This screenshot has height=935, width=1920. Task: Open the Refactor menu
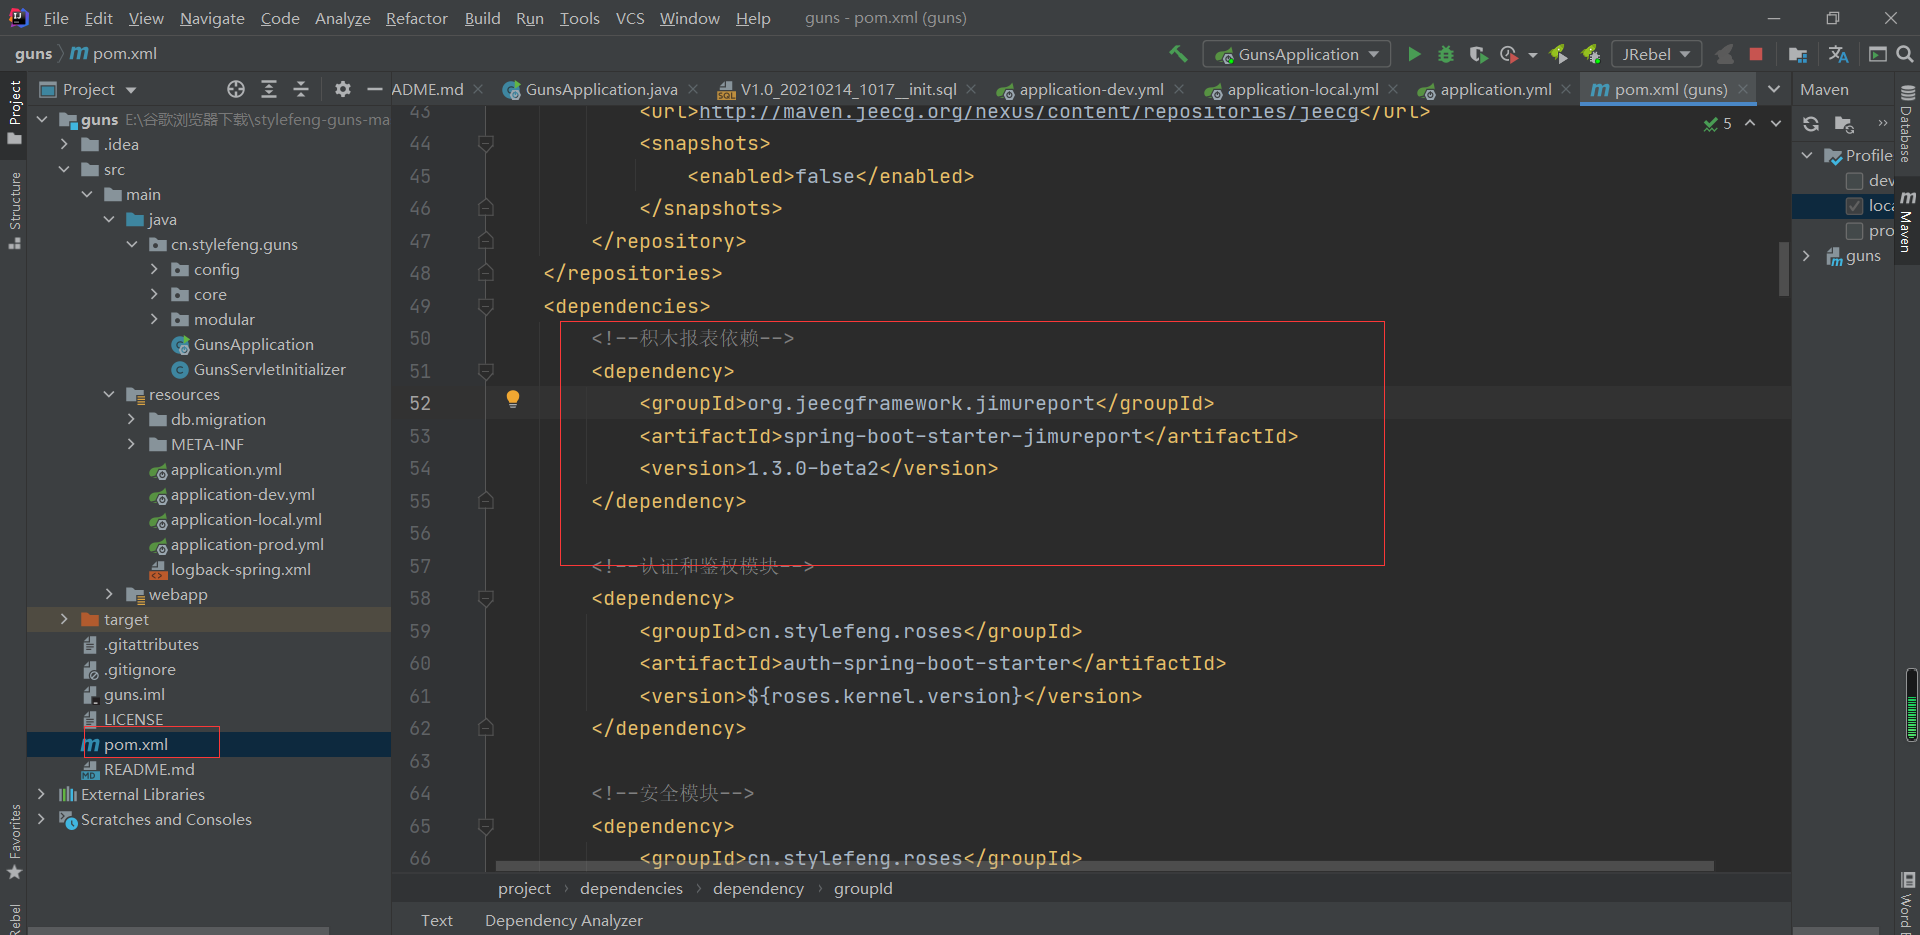416,18
